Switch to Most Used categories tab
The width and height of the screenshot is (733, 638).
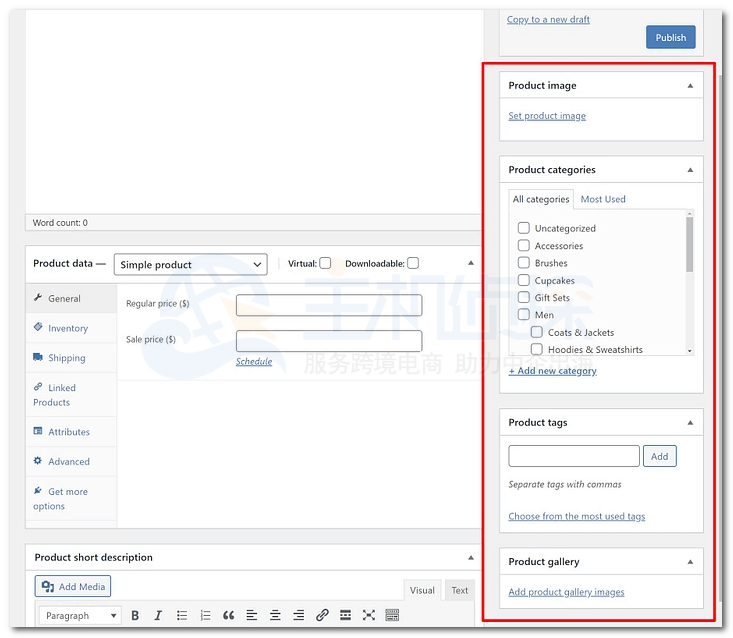pyautogui.click(x=603, y=199)
